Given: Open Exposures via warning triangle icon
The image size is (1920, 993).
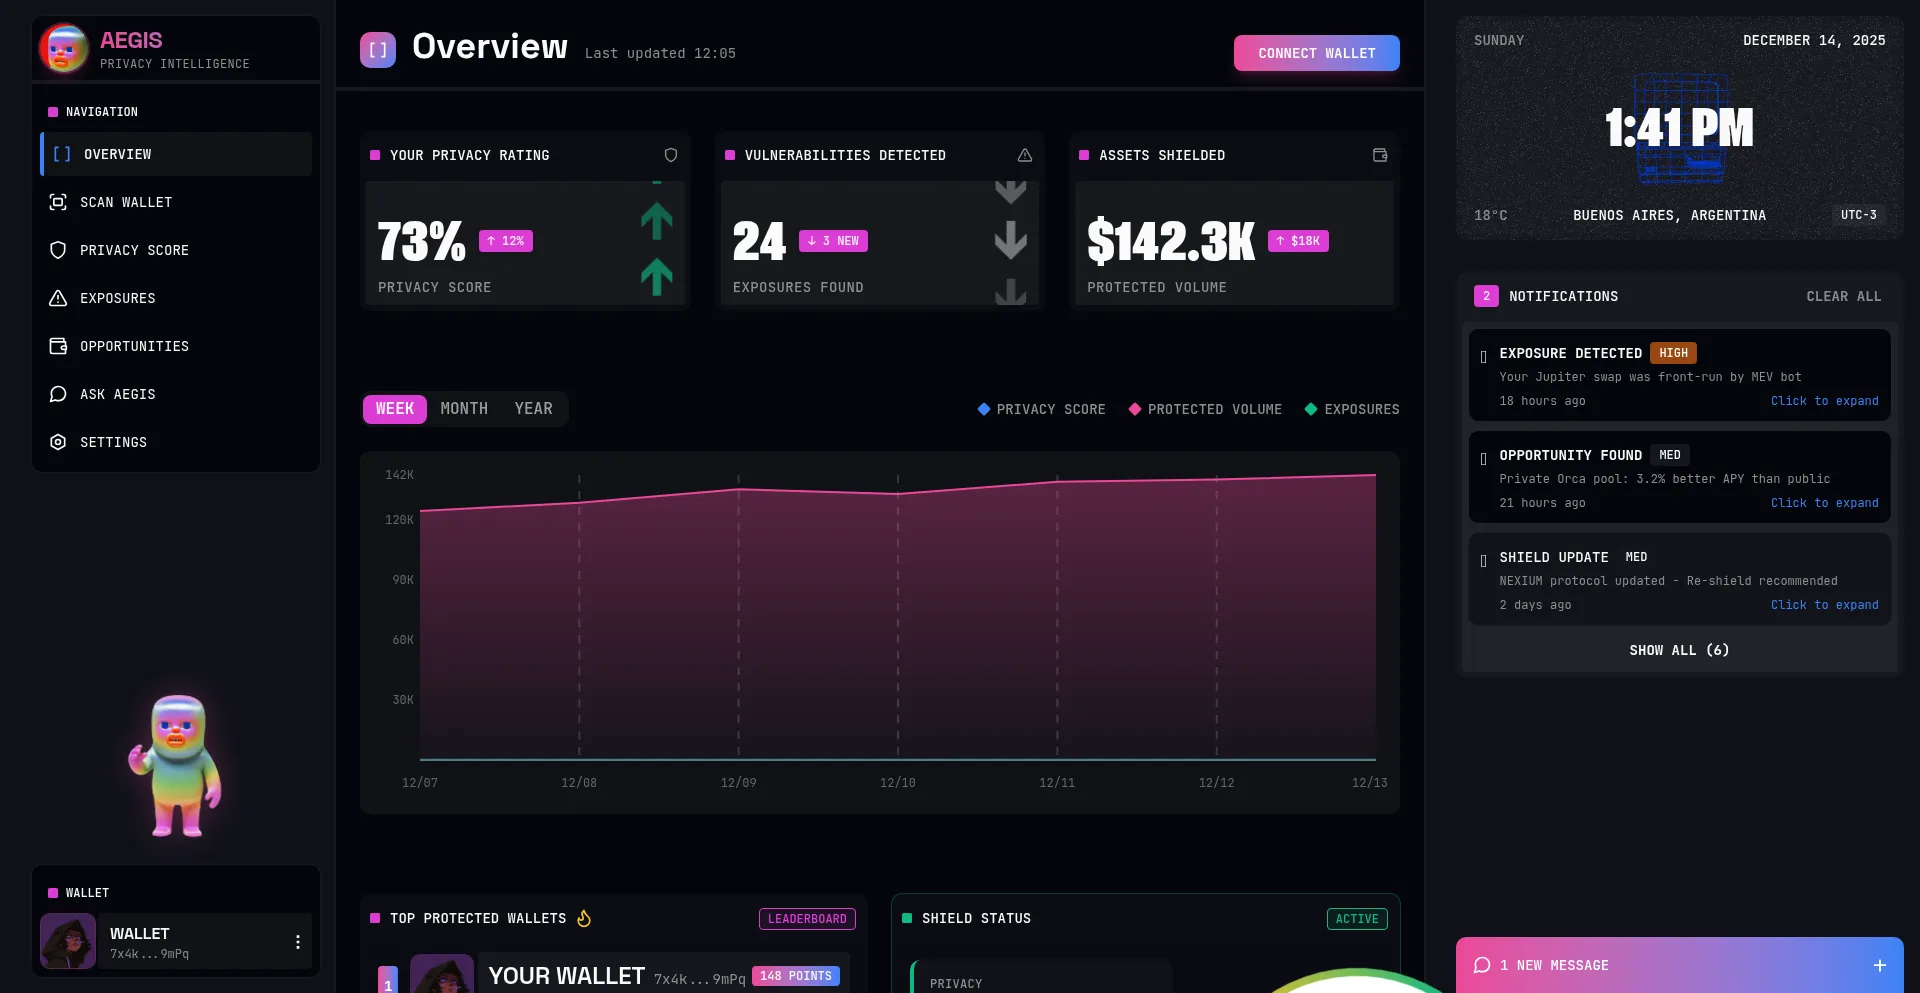Looking at the screenshot, I should [x=58, y=298].
